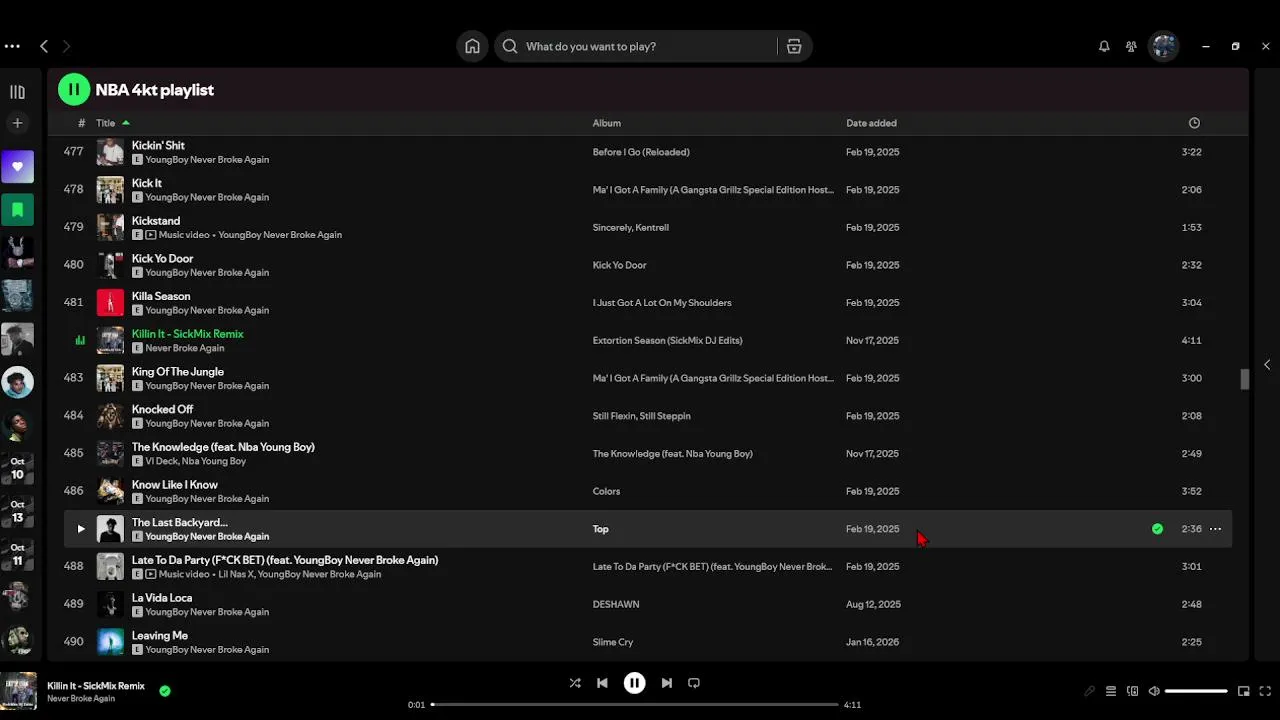Toggle shuffle playback
Viewport: 1280px width, 720px height.
point(575,683)
